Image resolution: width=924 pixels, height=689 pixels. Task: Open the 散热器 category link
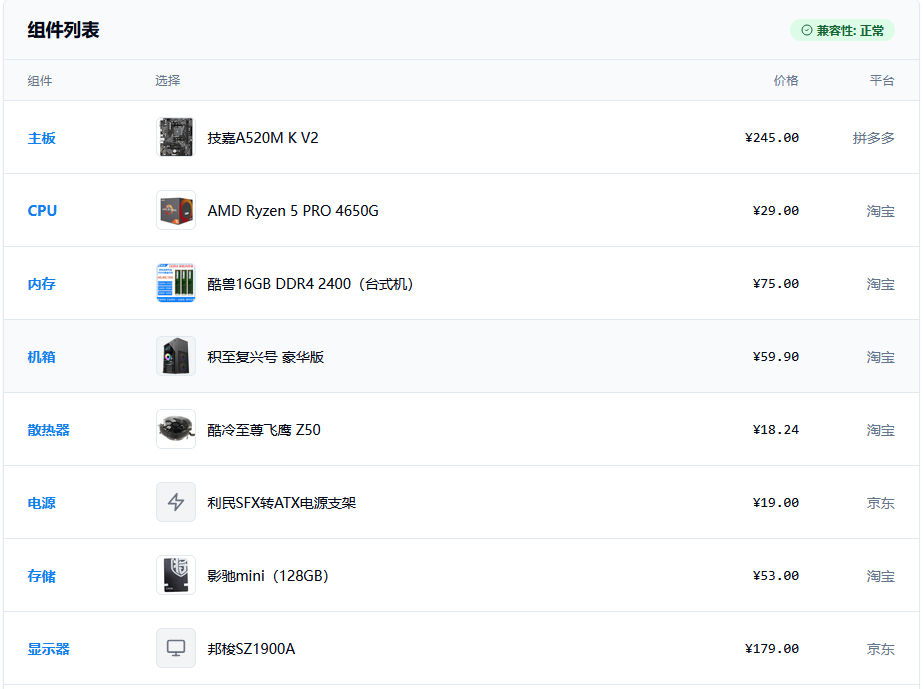49,430
